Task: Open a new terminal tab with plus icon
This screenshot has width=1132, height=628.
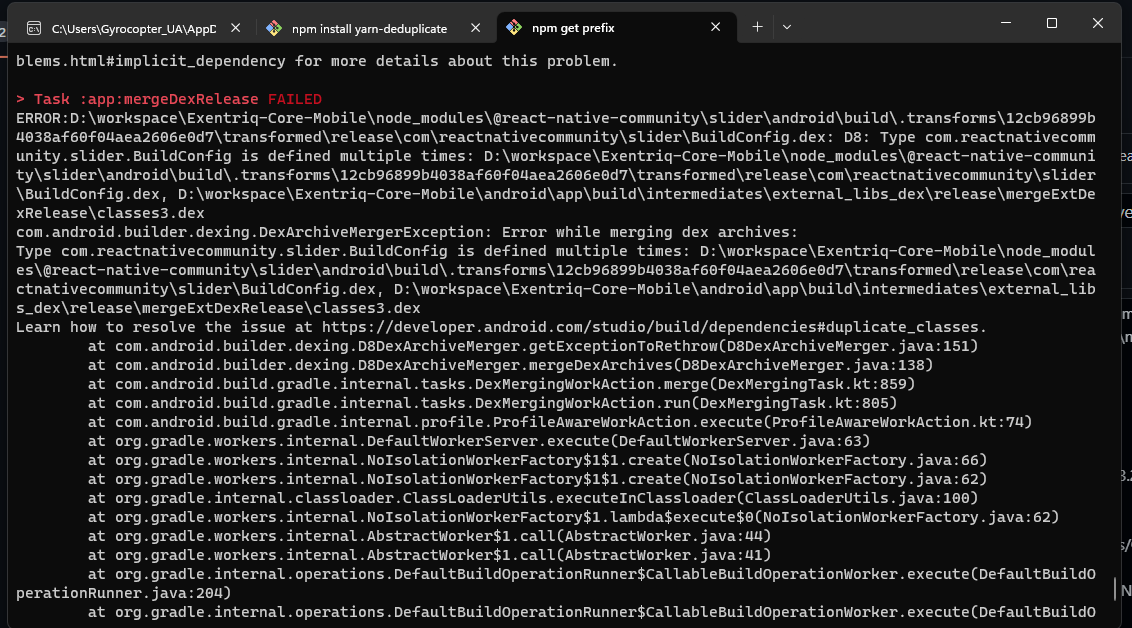Action: (757, 27)
